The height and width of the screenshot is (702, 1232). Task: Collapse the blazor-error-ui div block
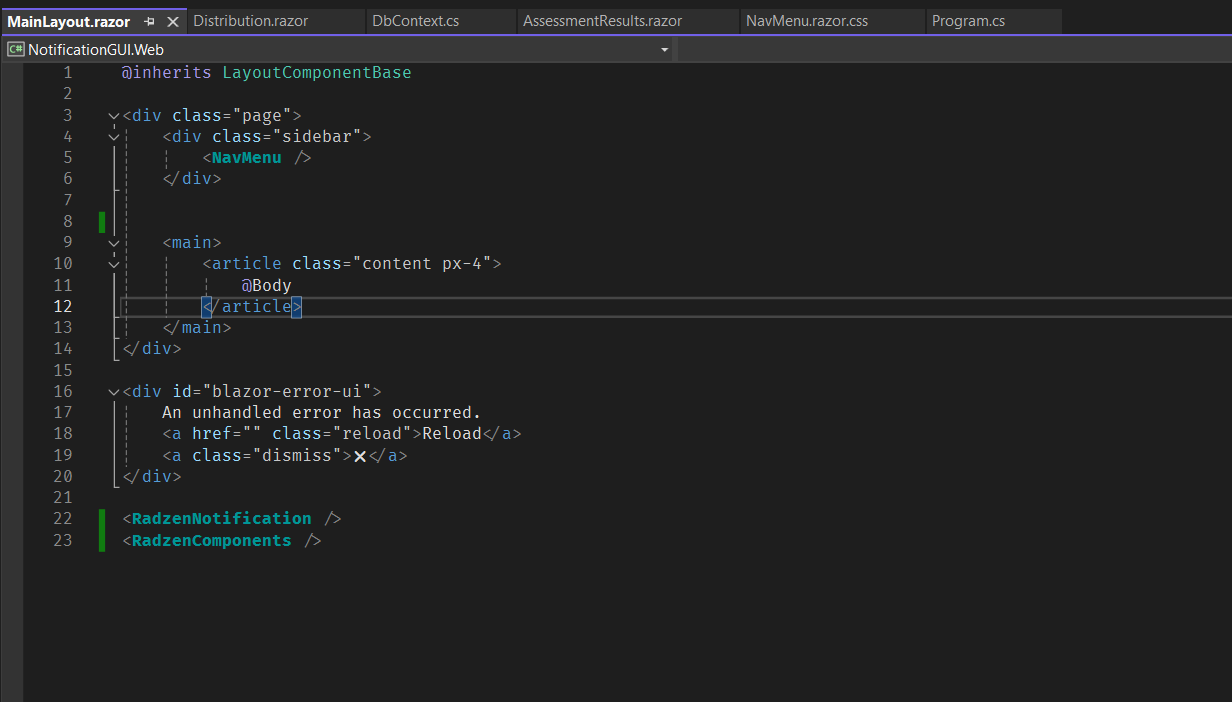[113, 392]
